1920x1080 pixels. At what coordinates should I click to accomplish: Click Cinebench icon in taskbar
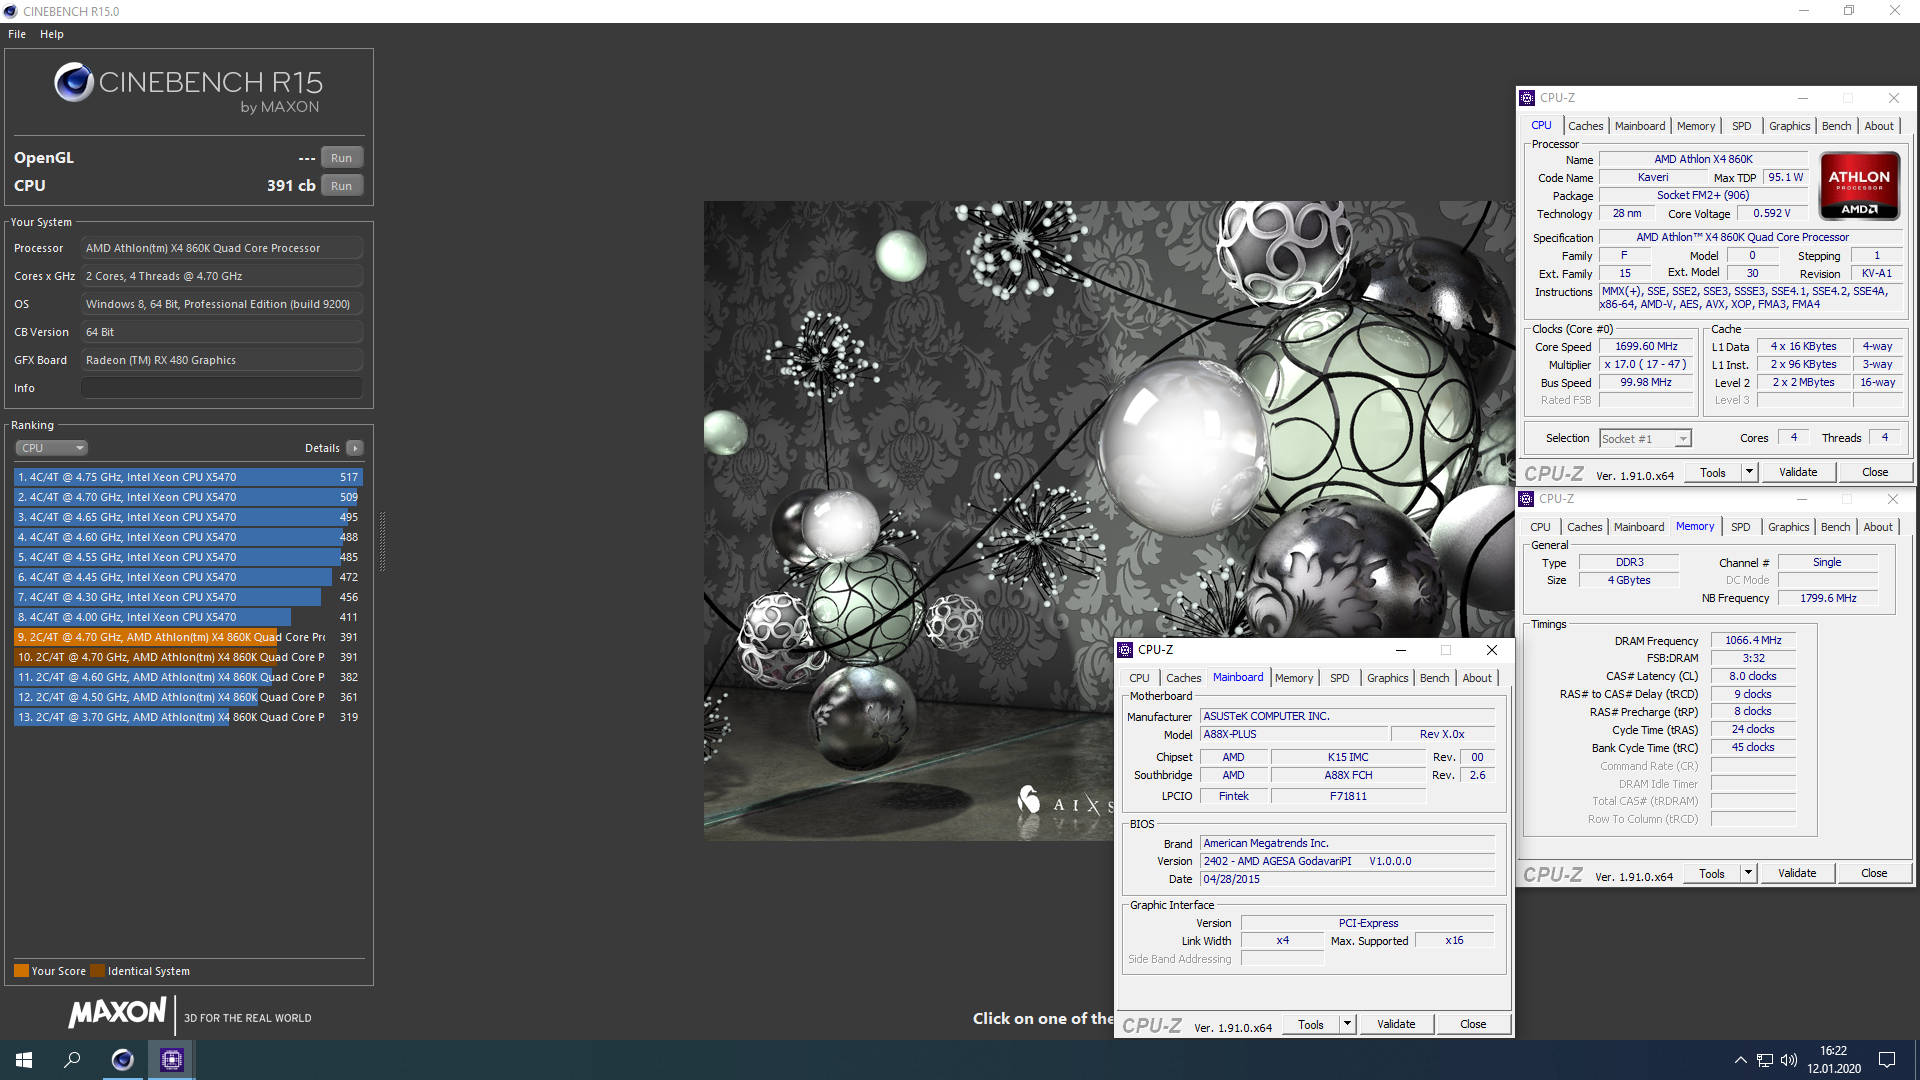(122, 1060)
